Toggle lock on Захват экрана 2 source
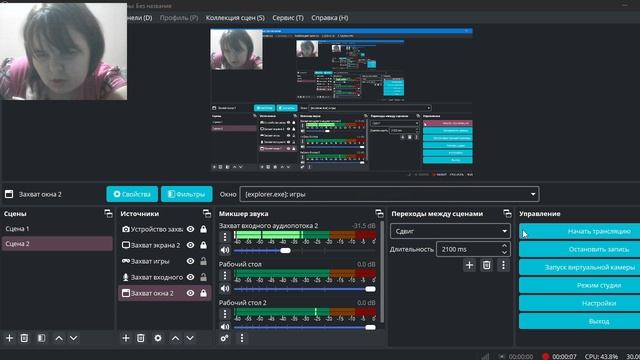Image resolution: width=640 pixels, height=360 pixels. pos(203,245)
